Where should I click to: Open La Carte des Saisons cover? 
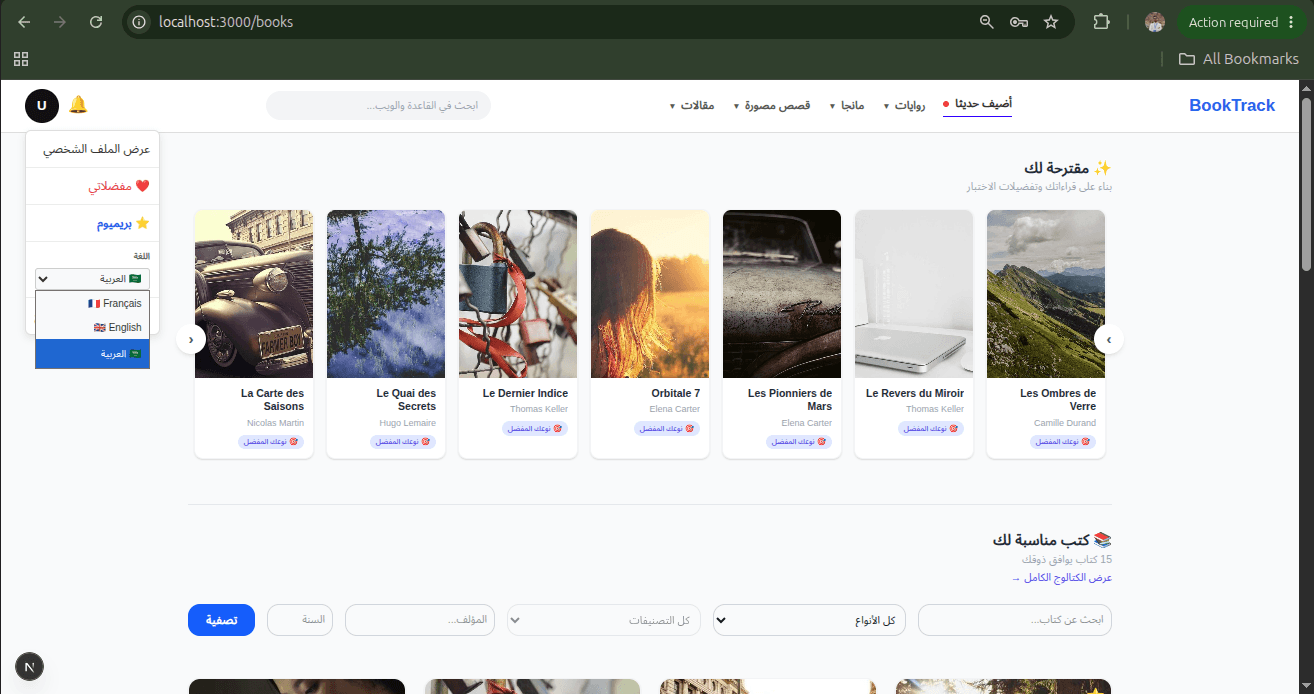254,294
